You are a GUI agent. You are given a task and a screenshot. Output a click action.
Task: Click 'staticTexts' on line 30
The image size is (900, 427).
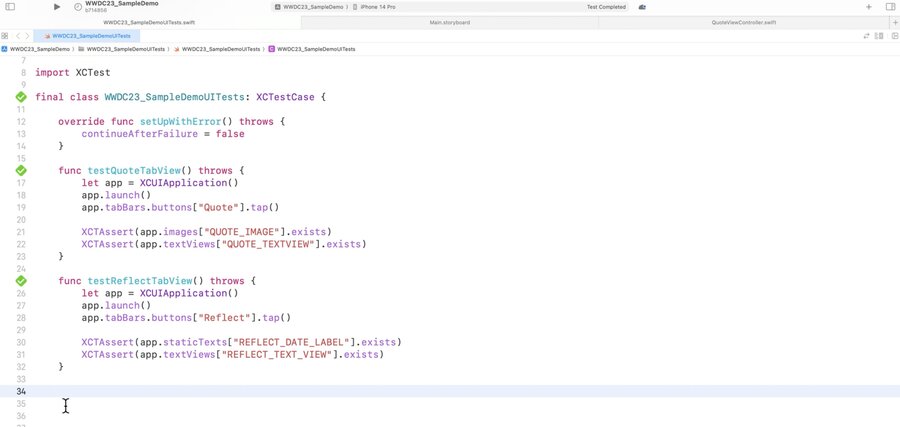pyautogui.click(x=195, y=342)
